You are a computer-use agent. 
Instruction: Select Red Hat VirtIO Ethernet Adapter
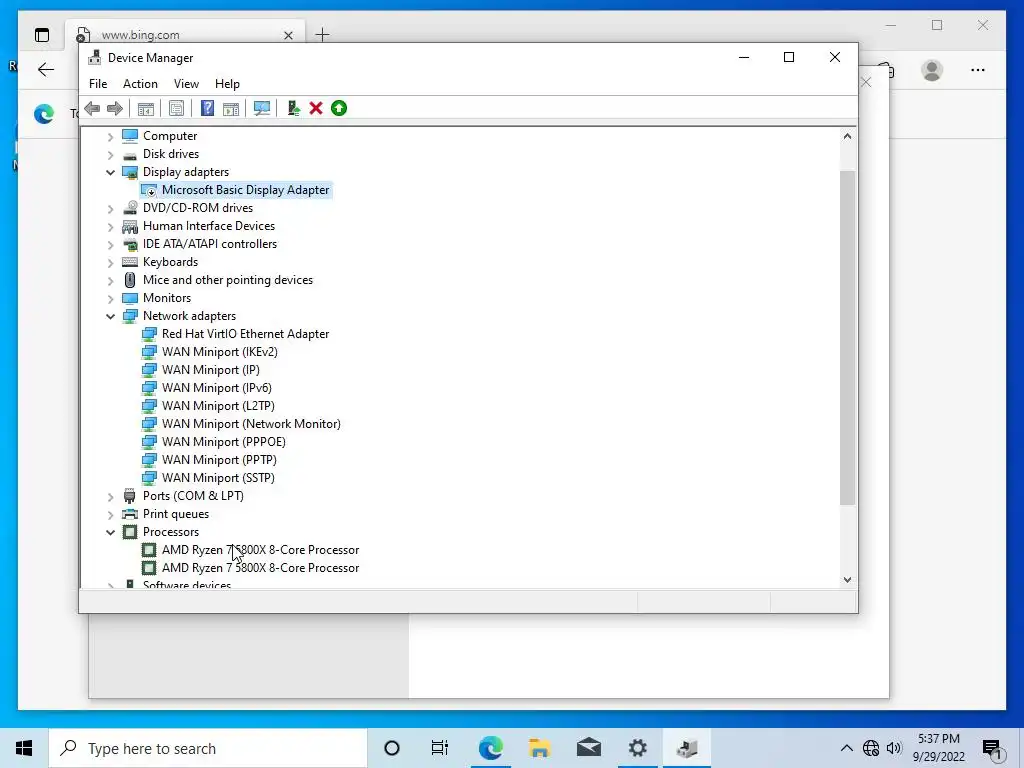click(x=246, y=334)
